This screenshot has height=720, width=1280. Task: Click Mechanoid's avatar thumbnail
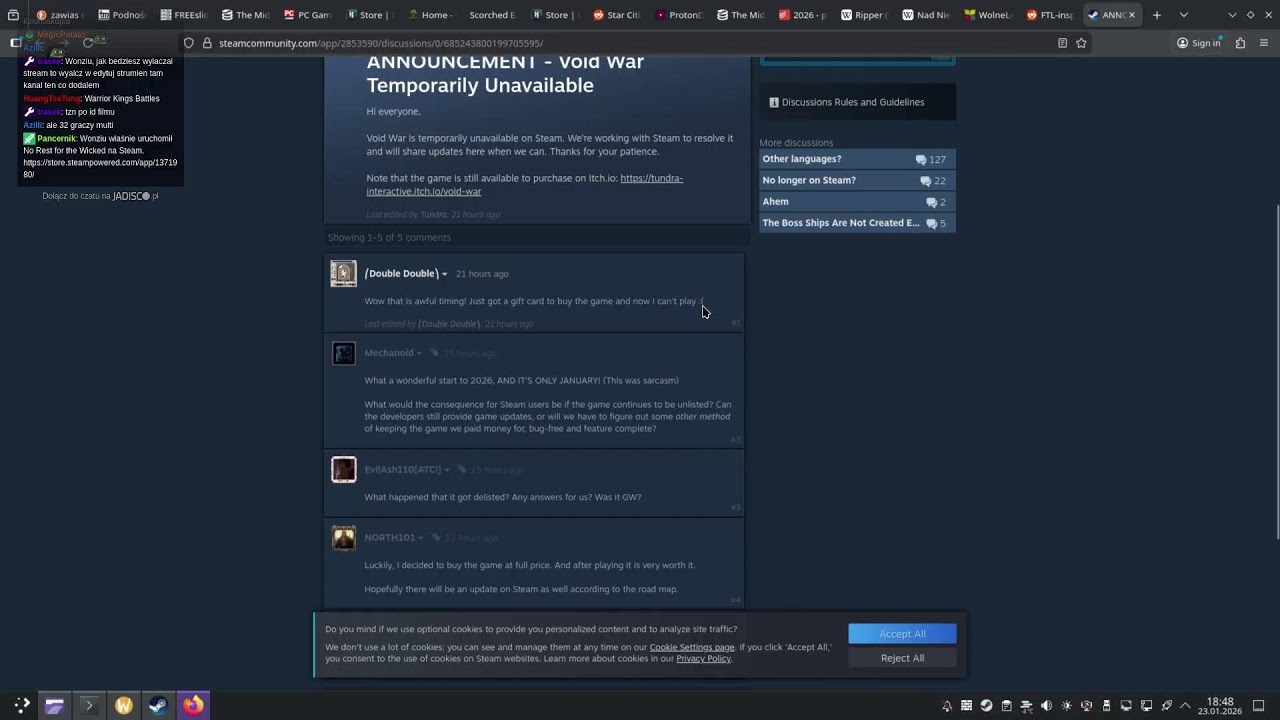[x=343, y=353]
